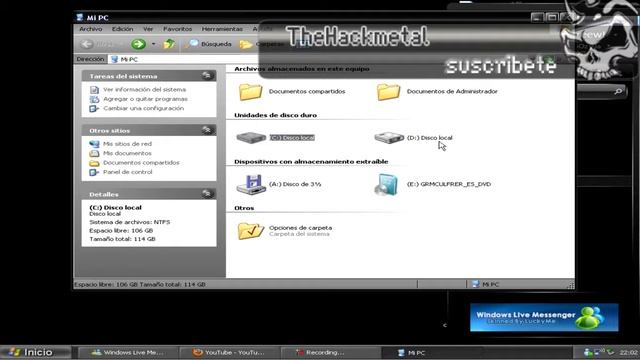Click the Back arrow button
Viewport: 640px width, 360px height.
(86, 44)
